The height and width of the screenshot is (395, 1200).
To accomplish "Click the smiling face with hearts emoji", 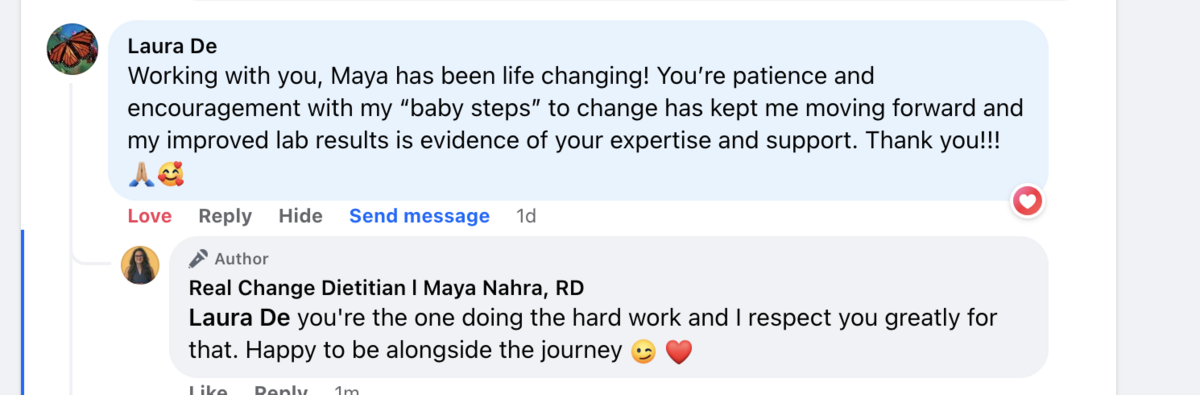I will point(170,177).
